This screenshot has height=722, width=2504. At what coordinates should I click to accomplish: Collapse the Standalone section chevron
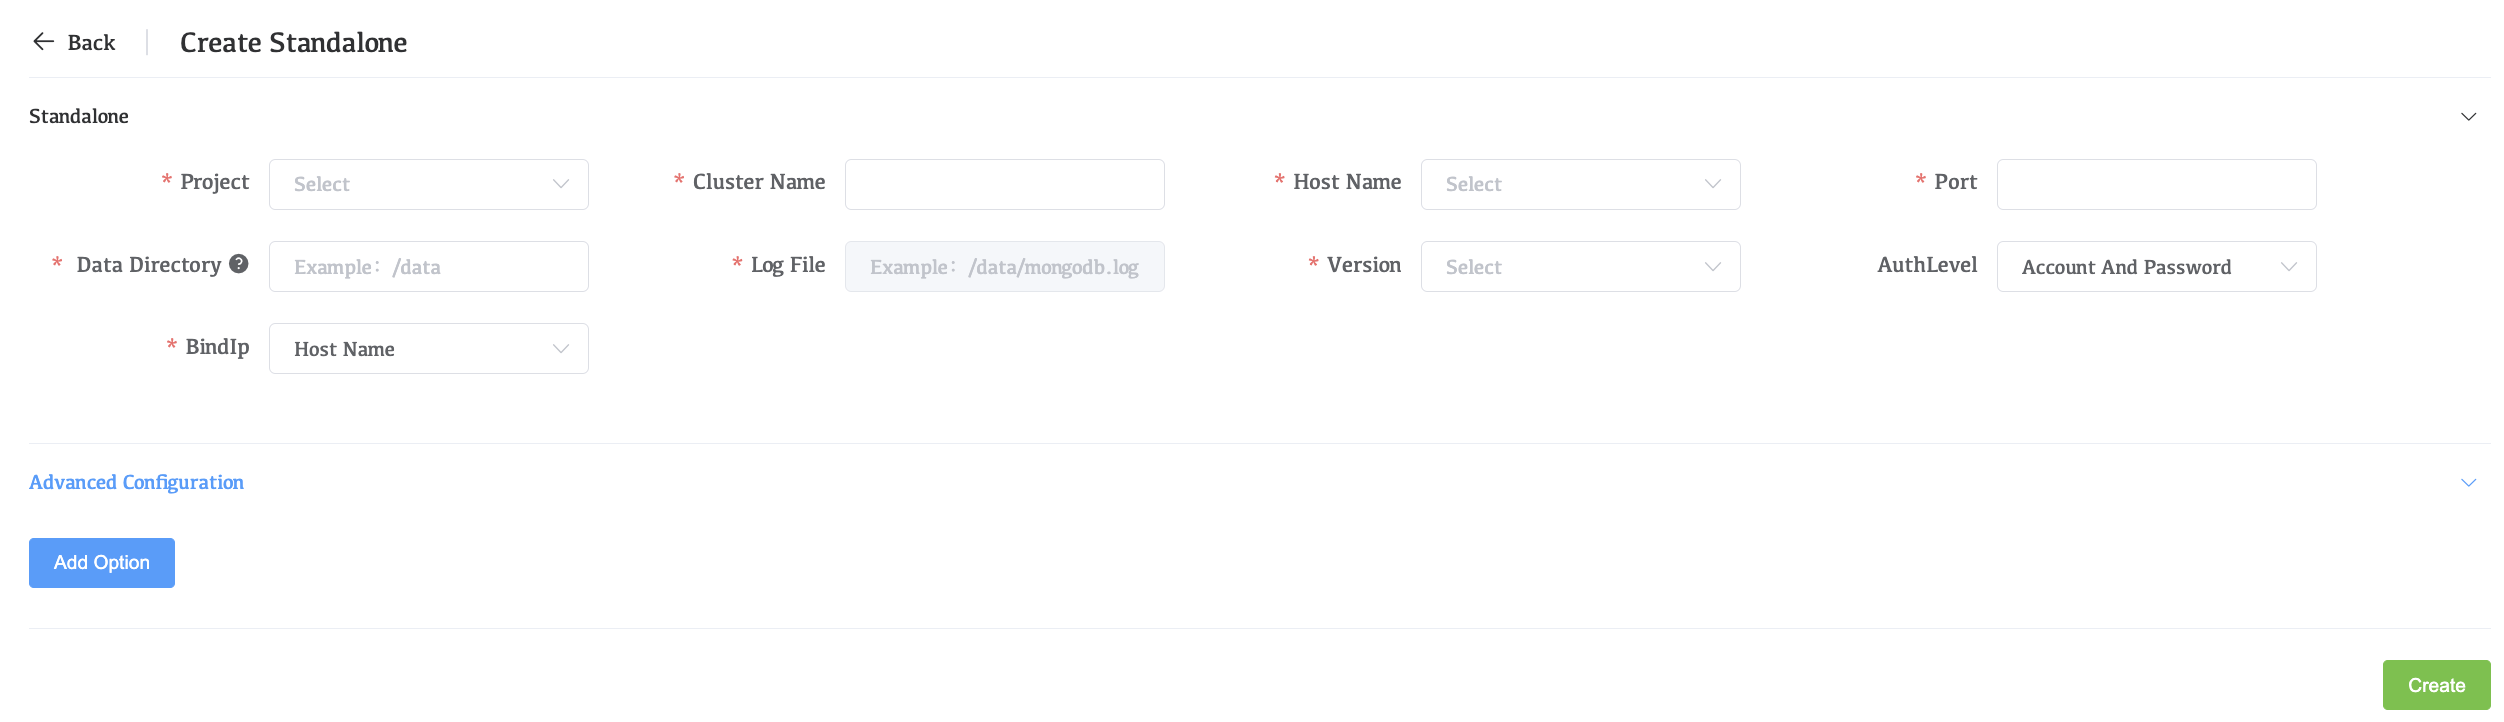[2468, 117]
